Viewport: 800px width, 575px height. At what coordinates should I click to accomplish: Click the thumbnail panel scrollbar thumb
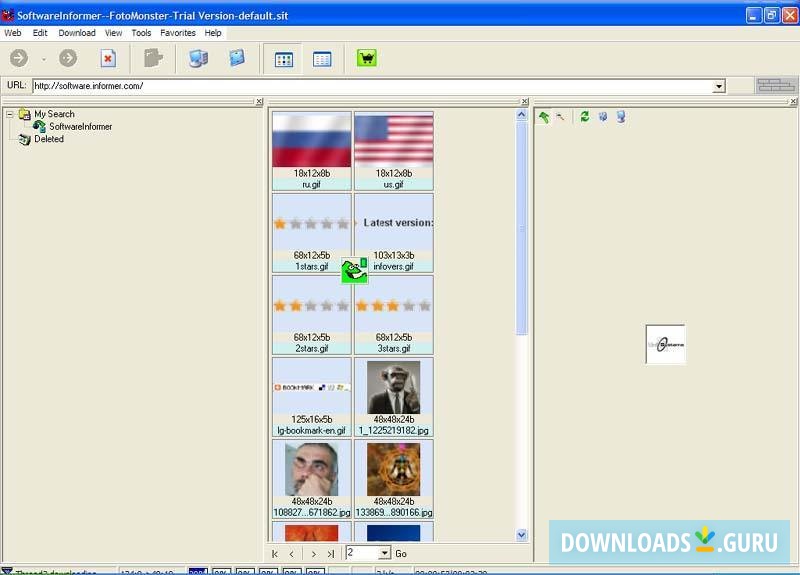coord(521,228)
